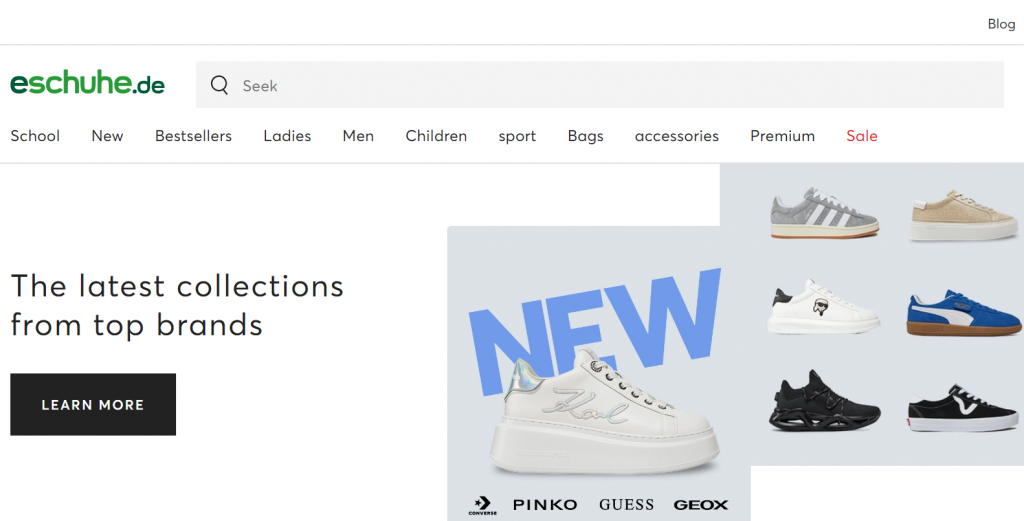Screen dimensions: 1024x521
Task: Go to the Sale section
Action: pyautogui.click(x=861, y=136)
